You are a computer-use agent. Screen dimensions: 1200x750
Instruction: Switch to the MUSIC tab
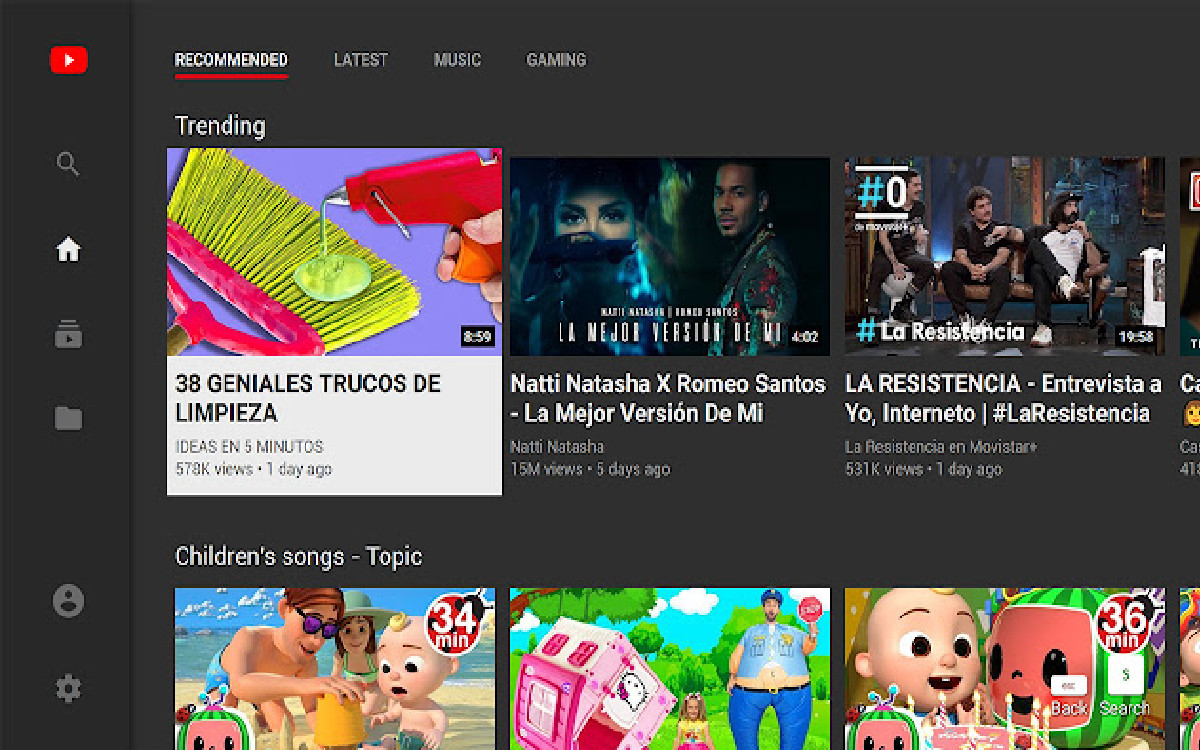point(457,60)
